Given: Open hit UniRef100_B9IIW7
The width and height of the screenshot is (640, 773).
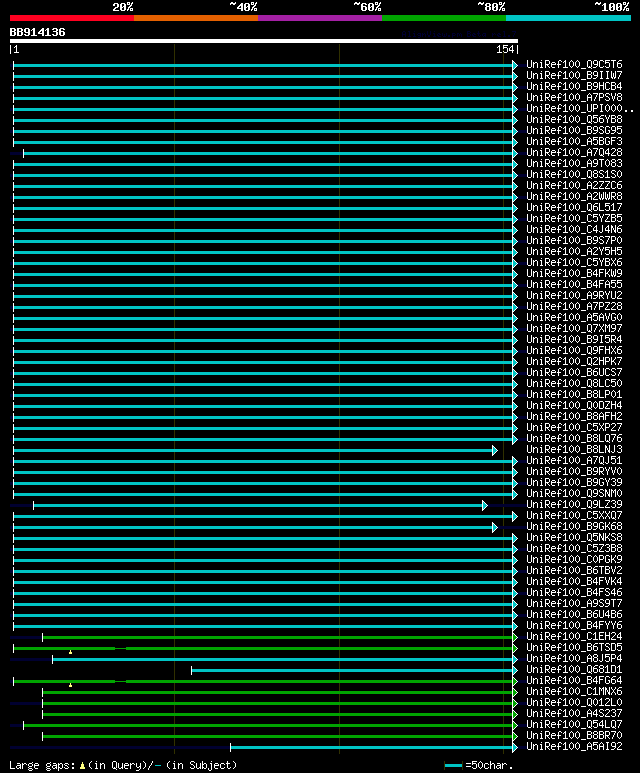Looking at the screenshot, I should (x=574, y=75).
